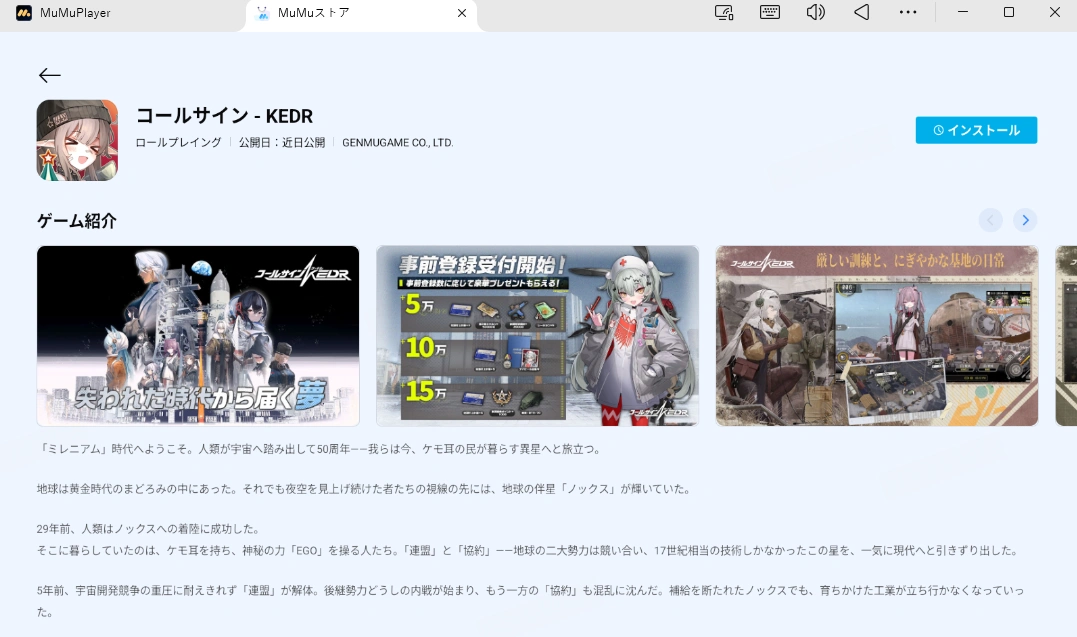
Task: Click the line 29年前、人類はノックスへの着陸に成功した
Action: pyautogui.click(x=149, y=528)
